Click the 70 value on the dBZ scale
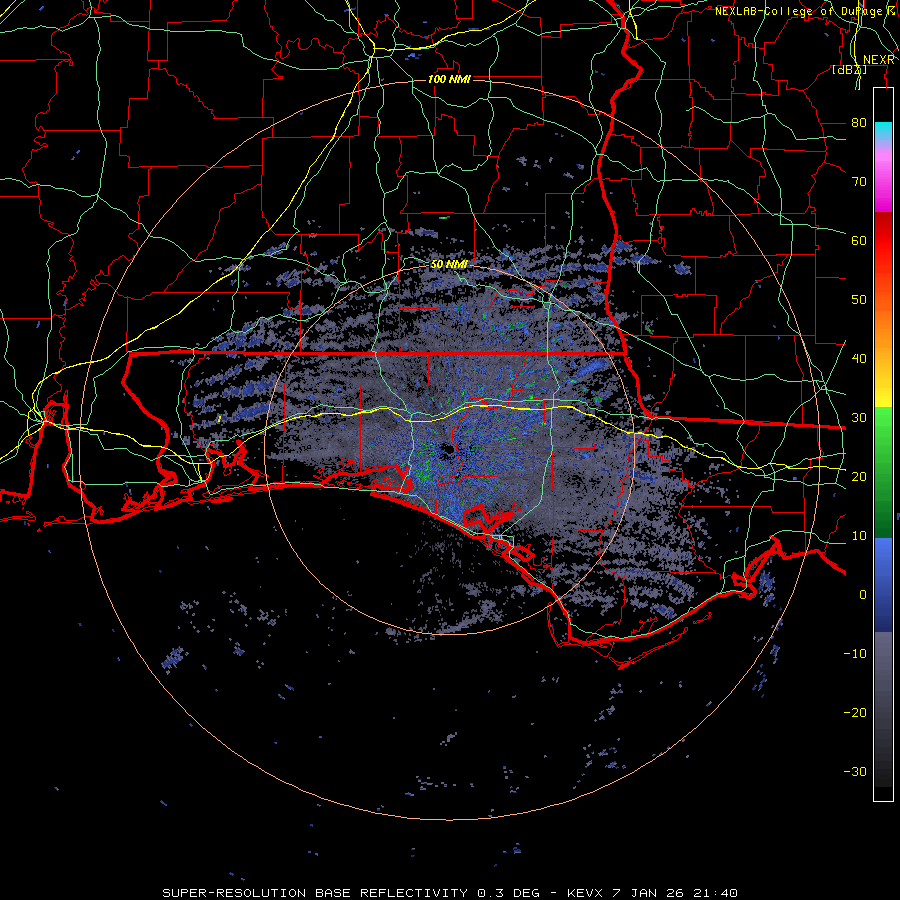This screenshot has width=900, height=900. pyautogui.click(x=859, y=182)
